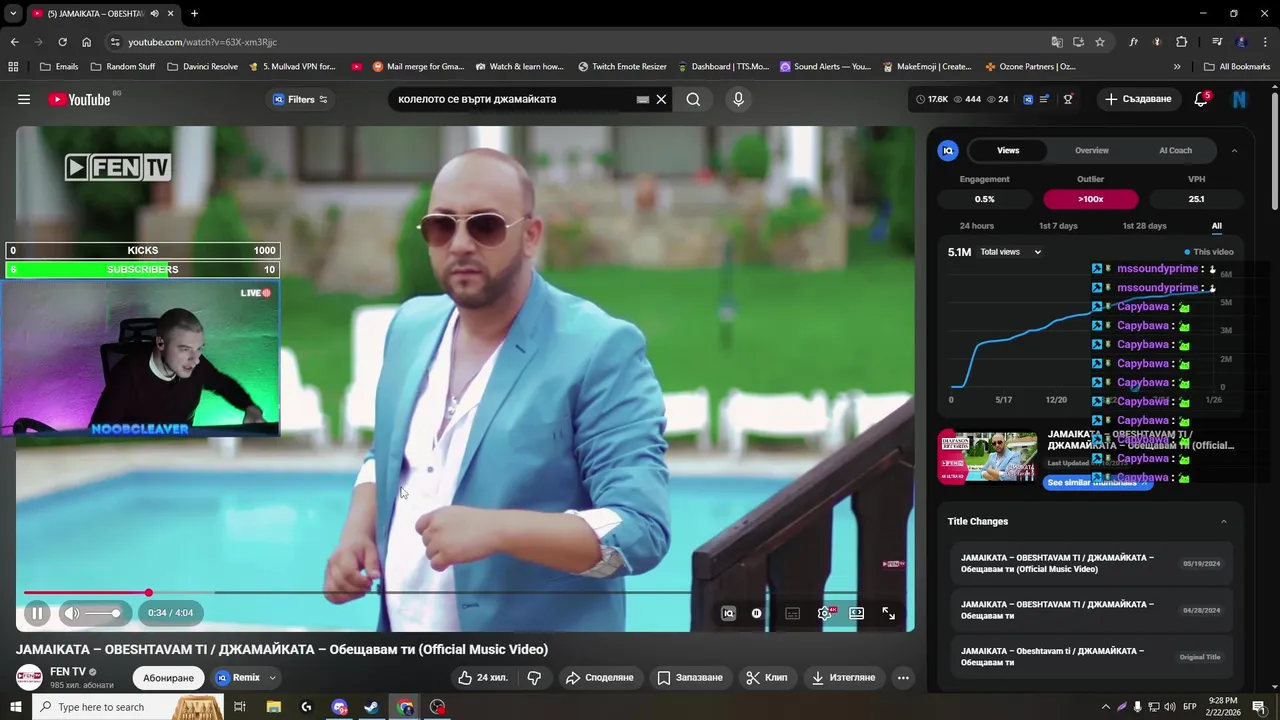
Task: Toggle autoplay switch in player
Action: [x=756, y=613]
